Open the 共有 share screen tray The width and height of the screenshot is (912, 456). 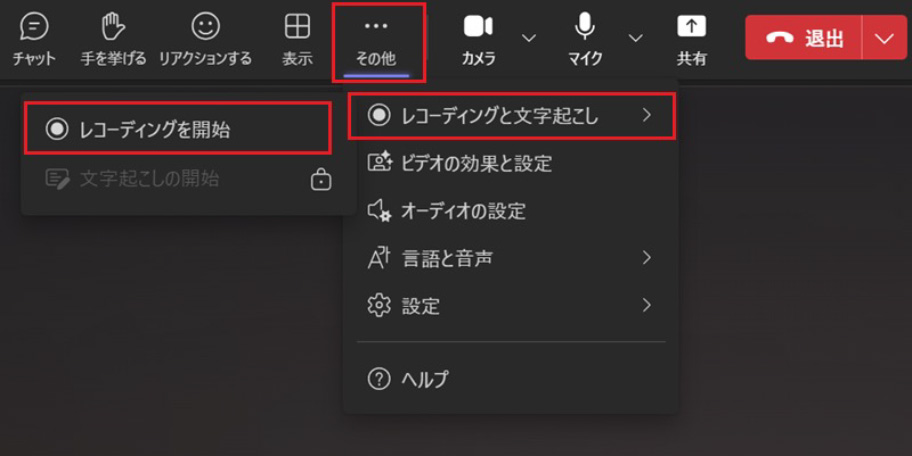pos(691,40)
